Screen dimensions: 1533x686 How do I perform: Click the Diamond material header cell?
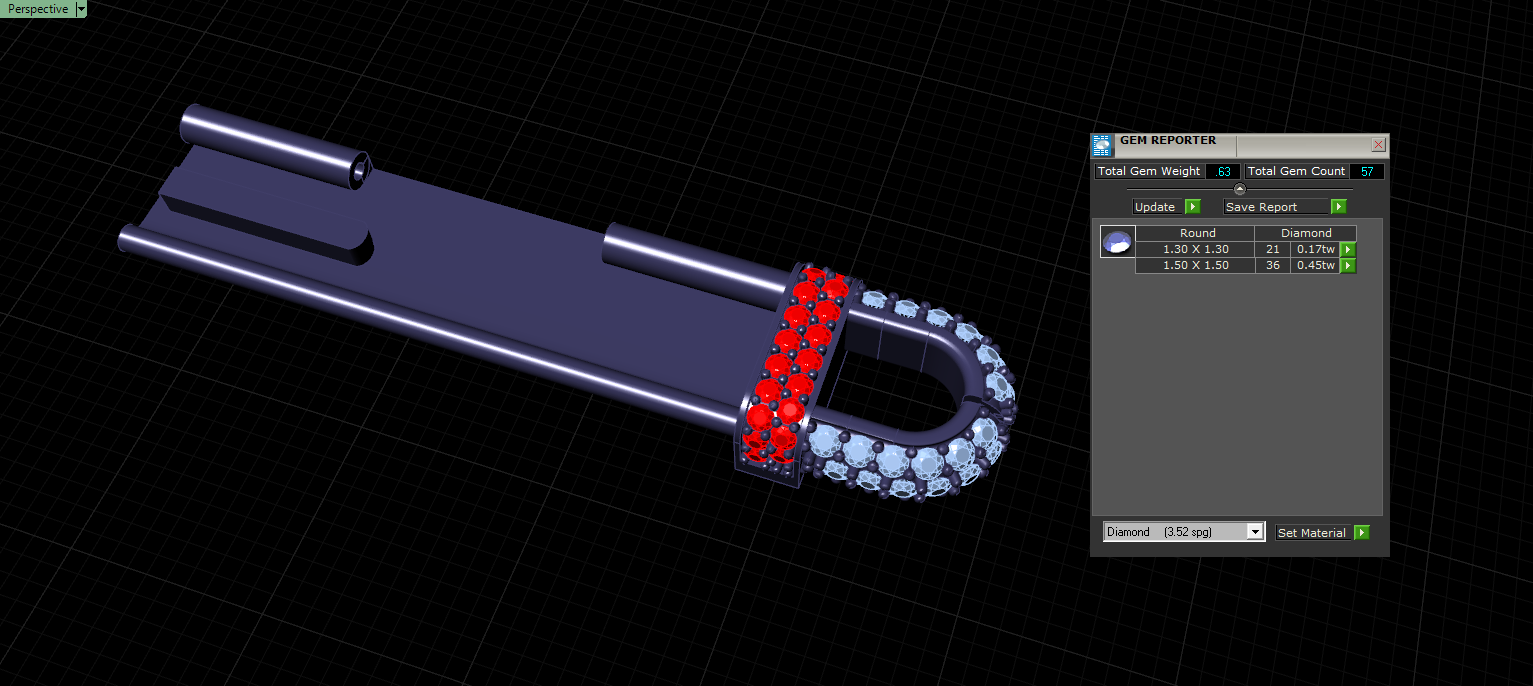click(1307, 233)
